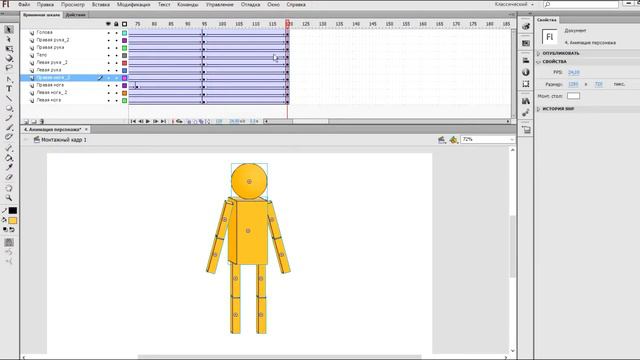Viewport: 640px width, 360px height.
Task: Open the Управление menu
Action: (x=220, y=4)
